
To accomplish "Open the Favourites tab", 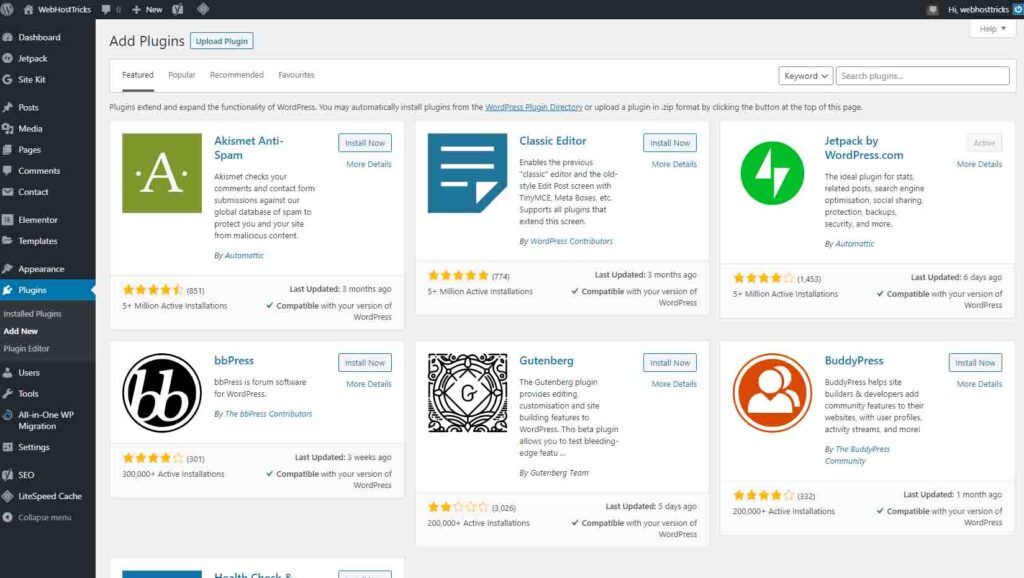I will pos(296,74).
